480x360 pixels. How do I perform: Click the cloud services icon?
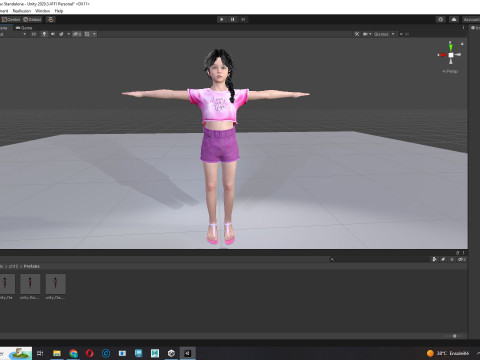coord(454,19)
